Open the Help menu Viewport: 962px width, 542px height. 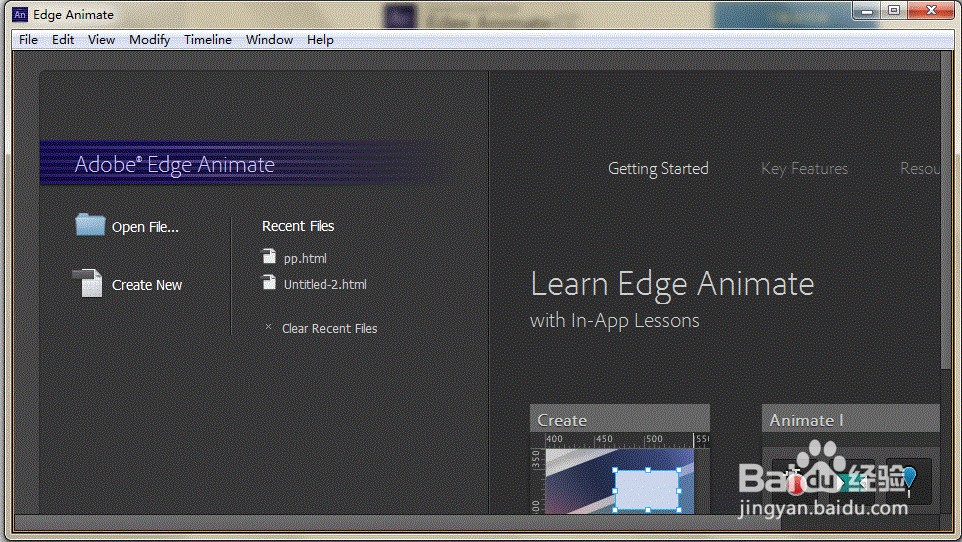(320, 40)
